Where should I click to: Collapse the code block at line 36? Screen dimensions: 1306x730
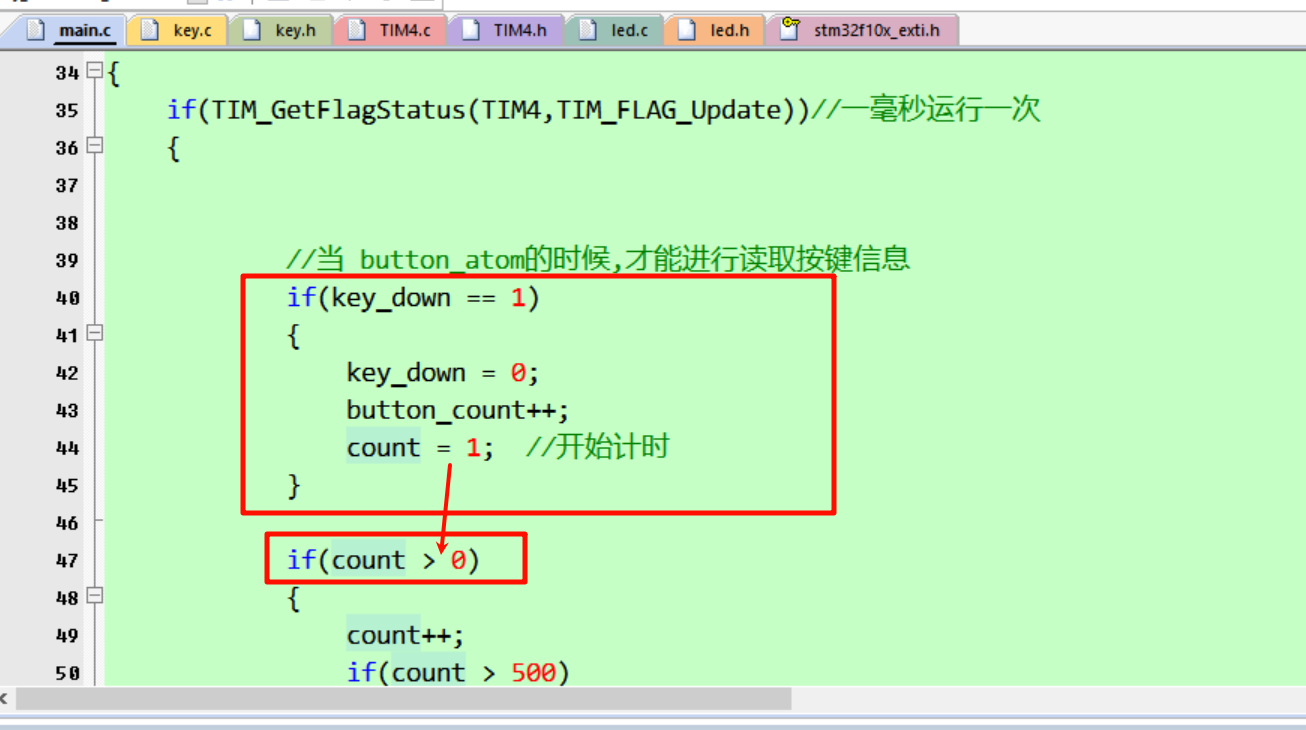coord(95,146)
